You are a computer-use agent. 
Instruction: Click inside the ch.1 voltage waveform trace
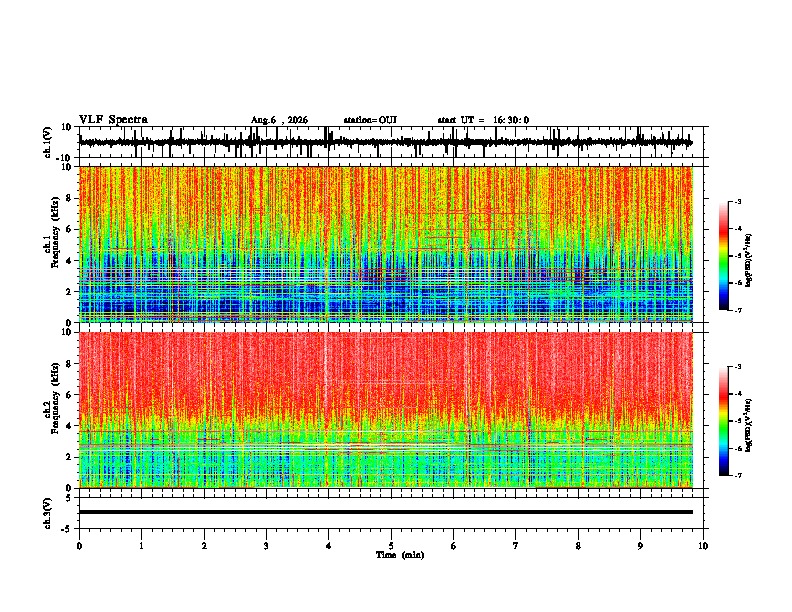point(386,142)
